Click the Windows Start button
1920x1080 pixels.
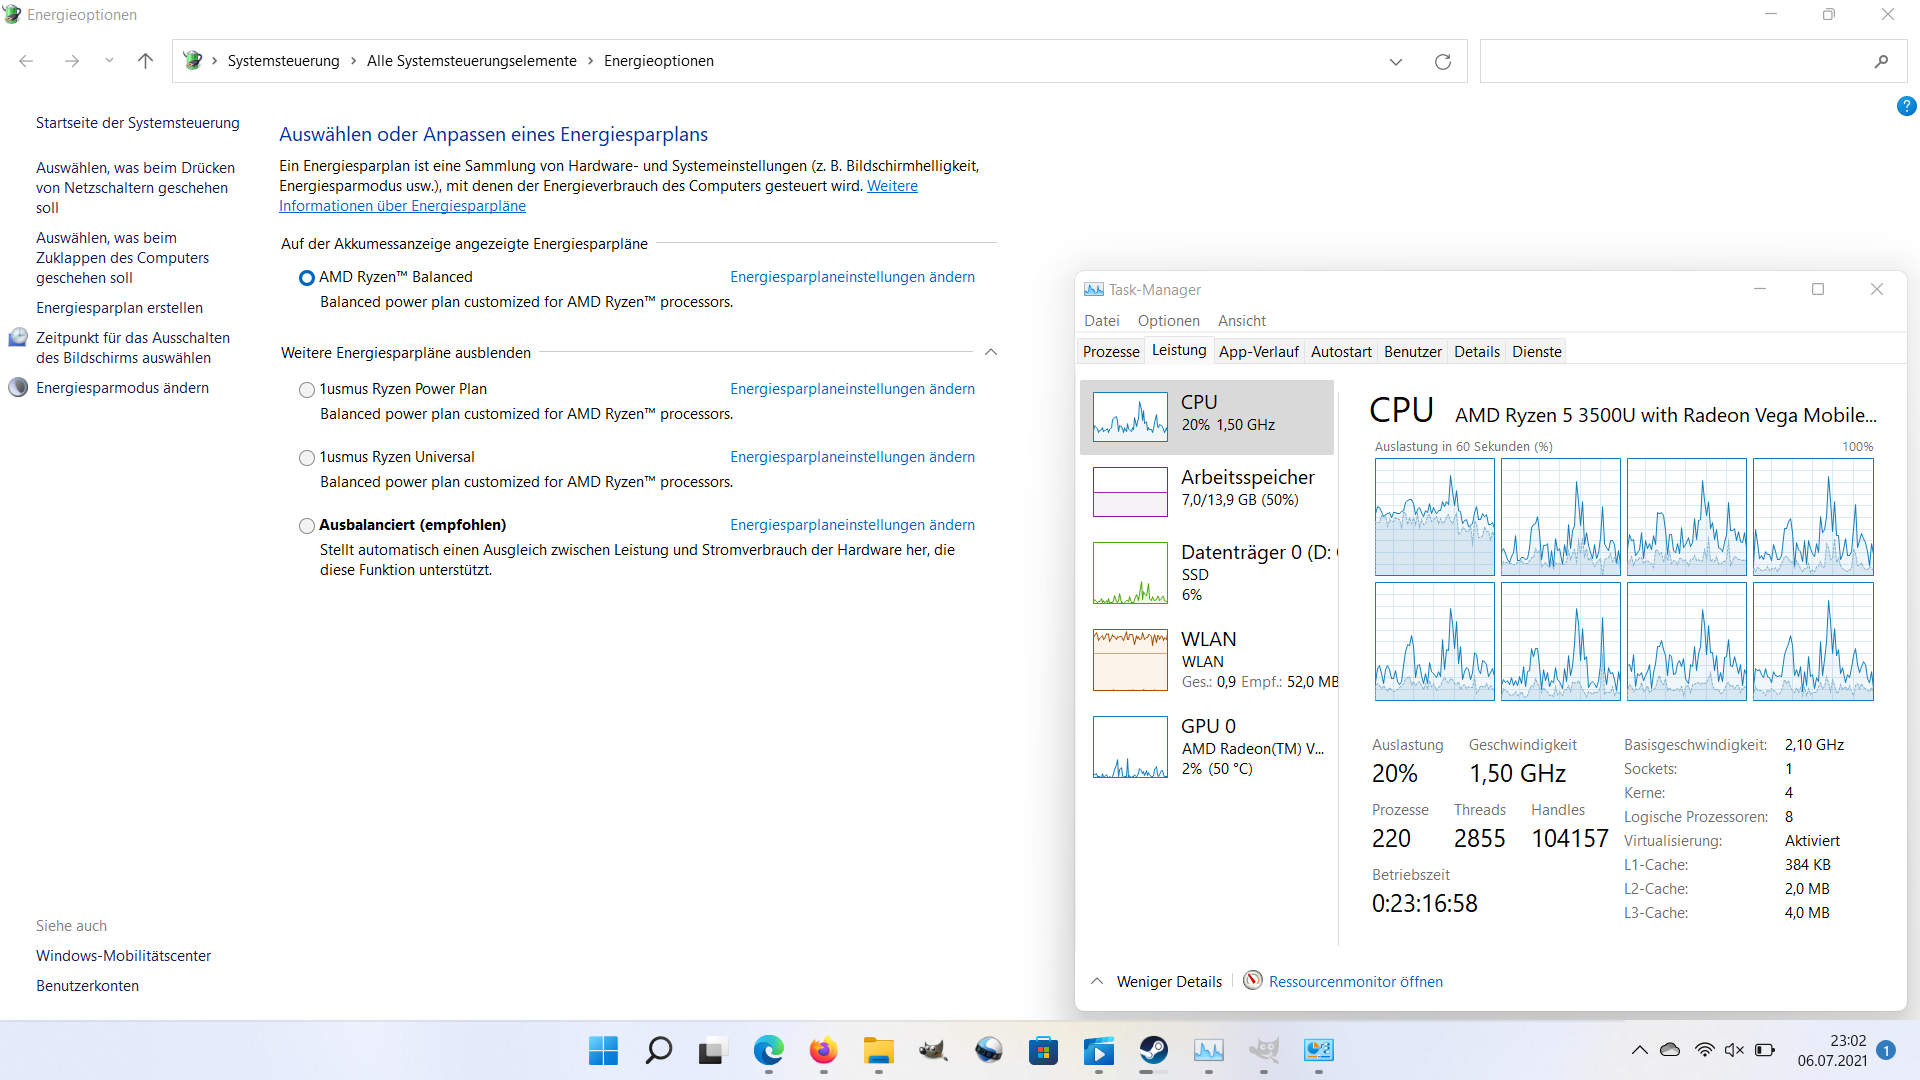pos(603,1050)
